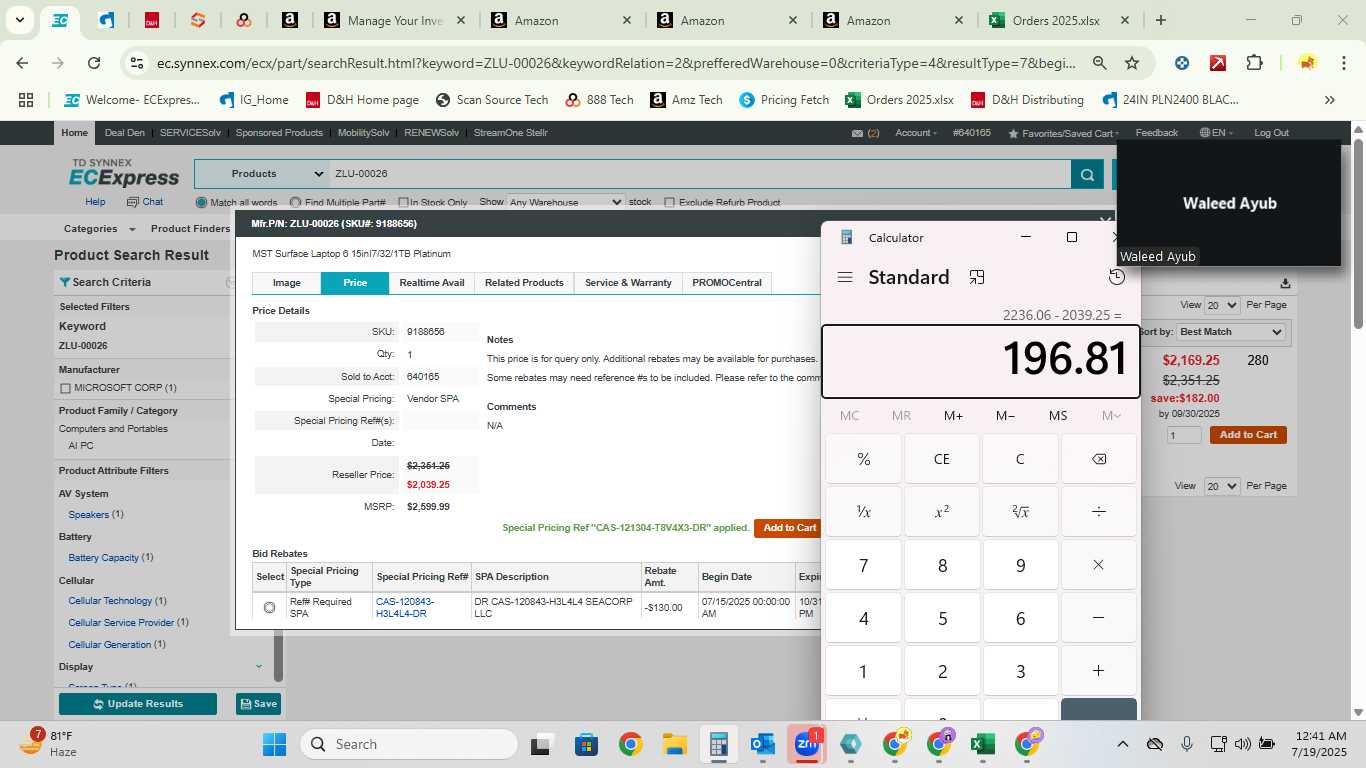
Task: Bookmark this page with the star icon
Action: (x=1132, y=63)
